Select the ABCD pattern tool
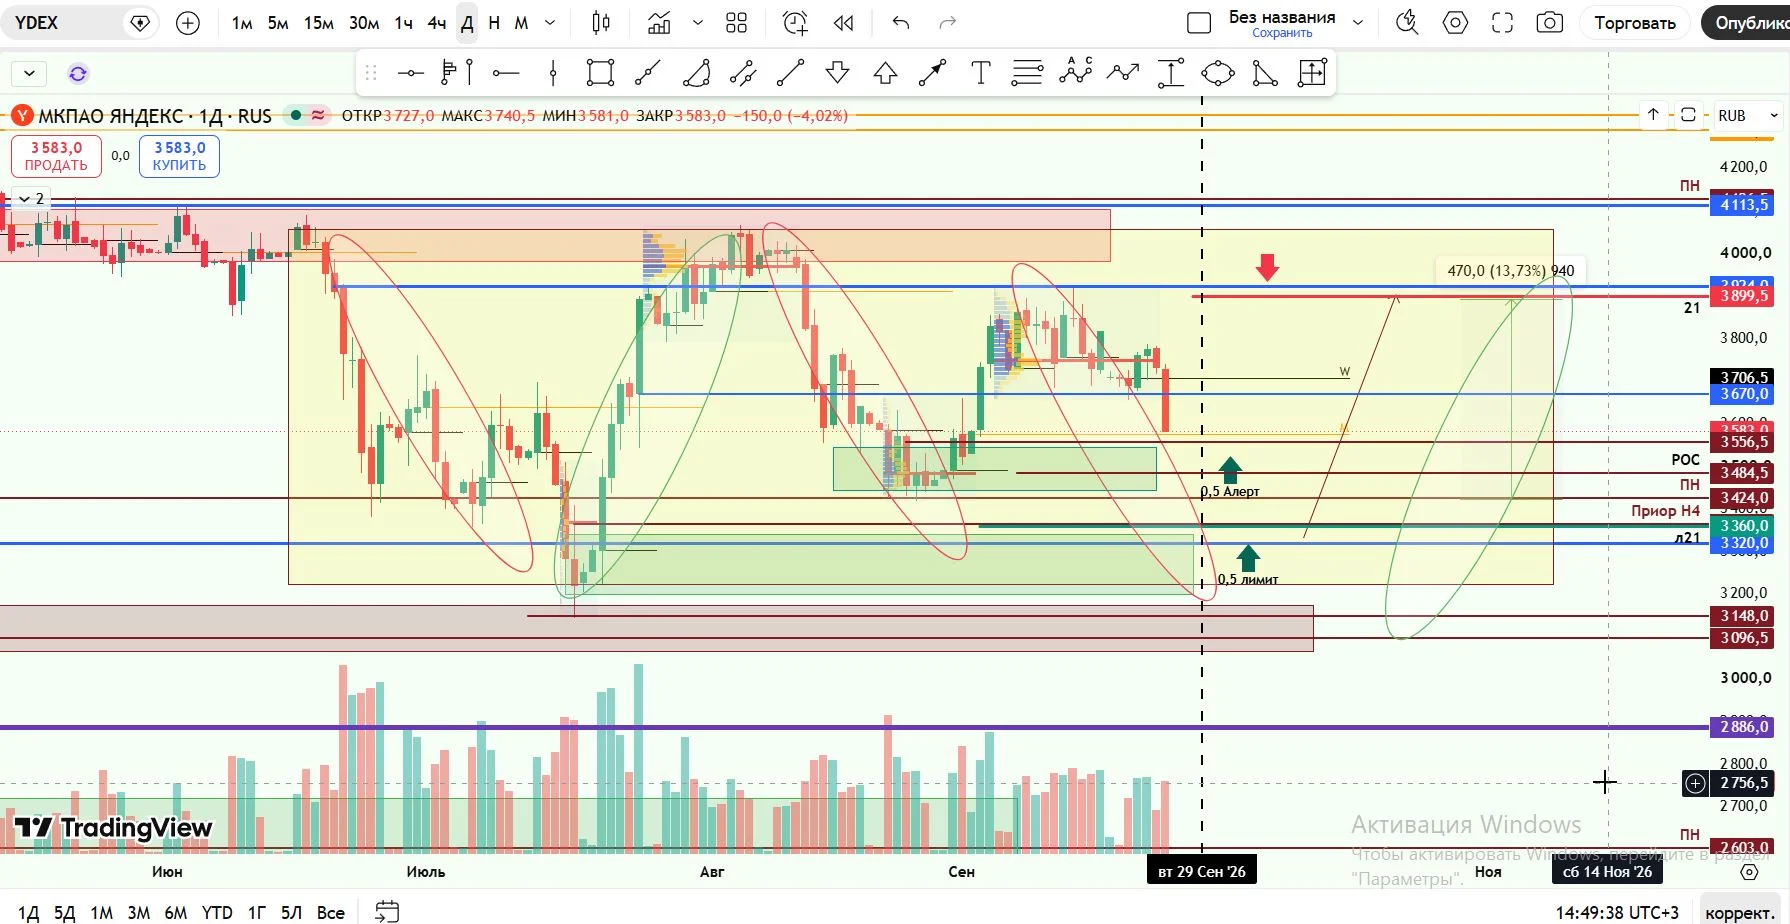Image resolution: width=1790 pixels, height=924 pixels. (1075, 73)
